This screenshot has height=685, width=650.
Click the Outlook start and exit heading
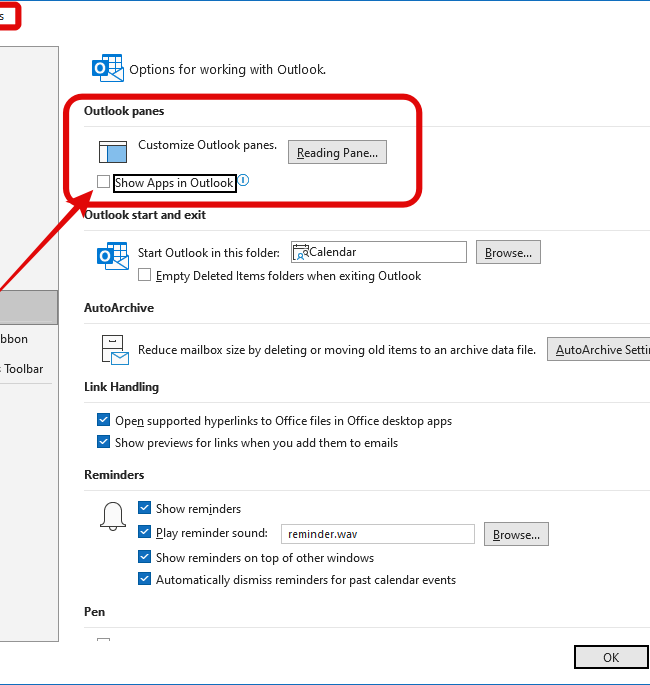[x=145, y=215]
